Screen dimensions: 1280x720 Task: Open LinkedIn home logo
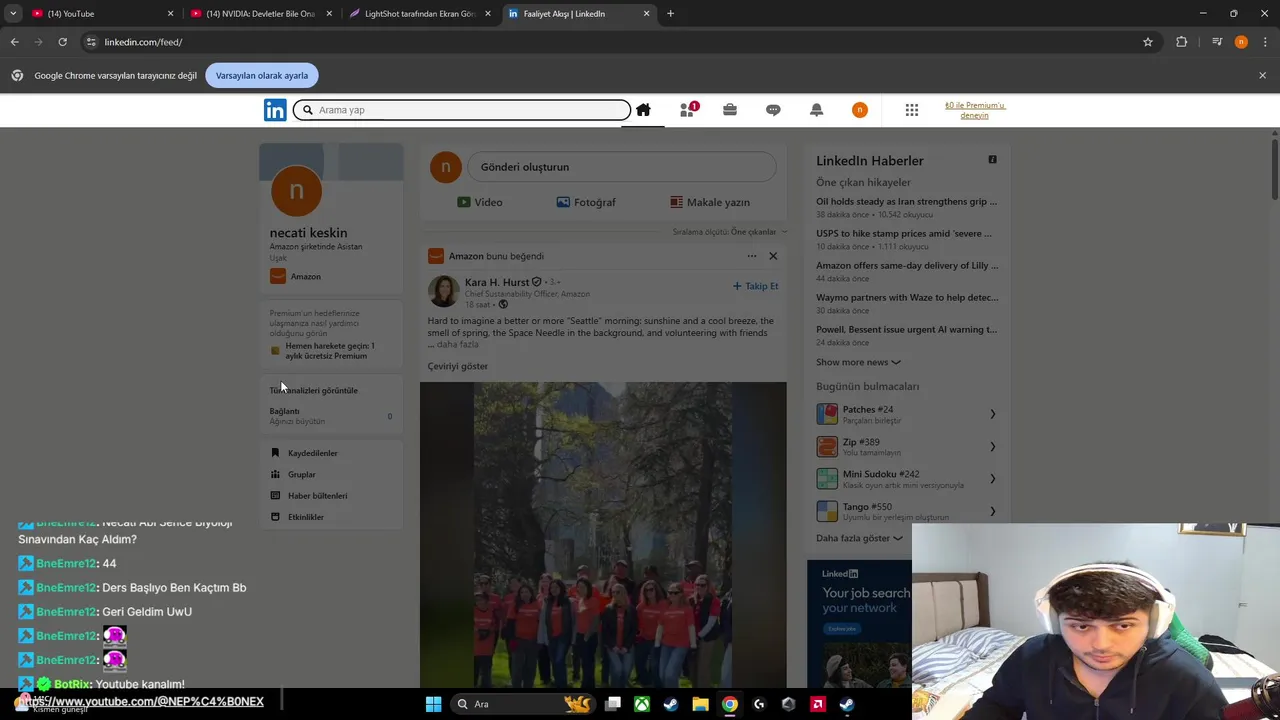pyautogui.click(x=275, y=110)
